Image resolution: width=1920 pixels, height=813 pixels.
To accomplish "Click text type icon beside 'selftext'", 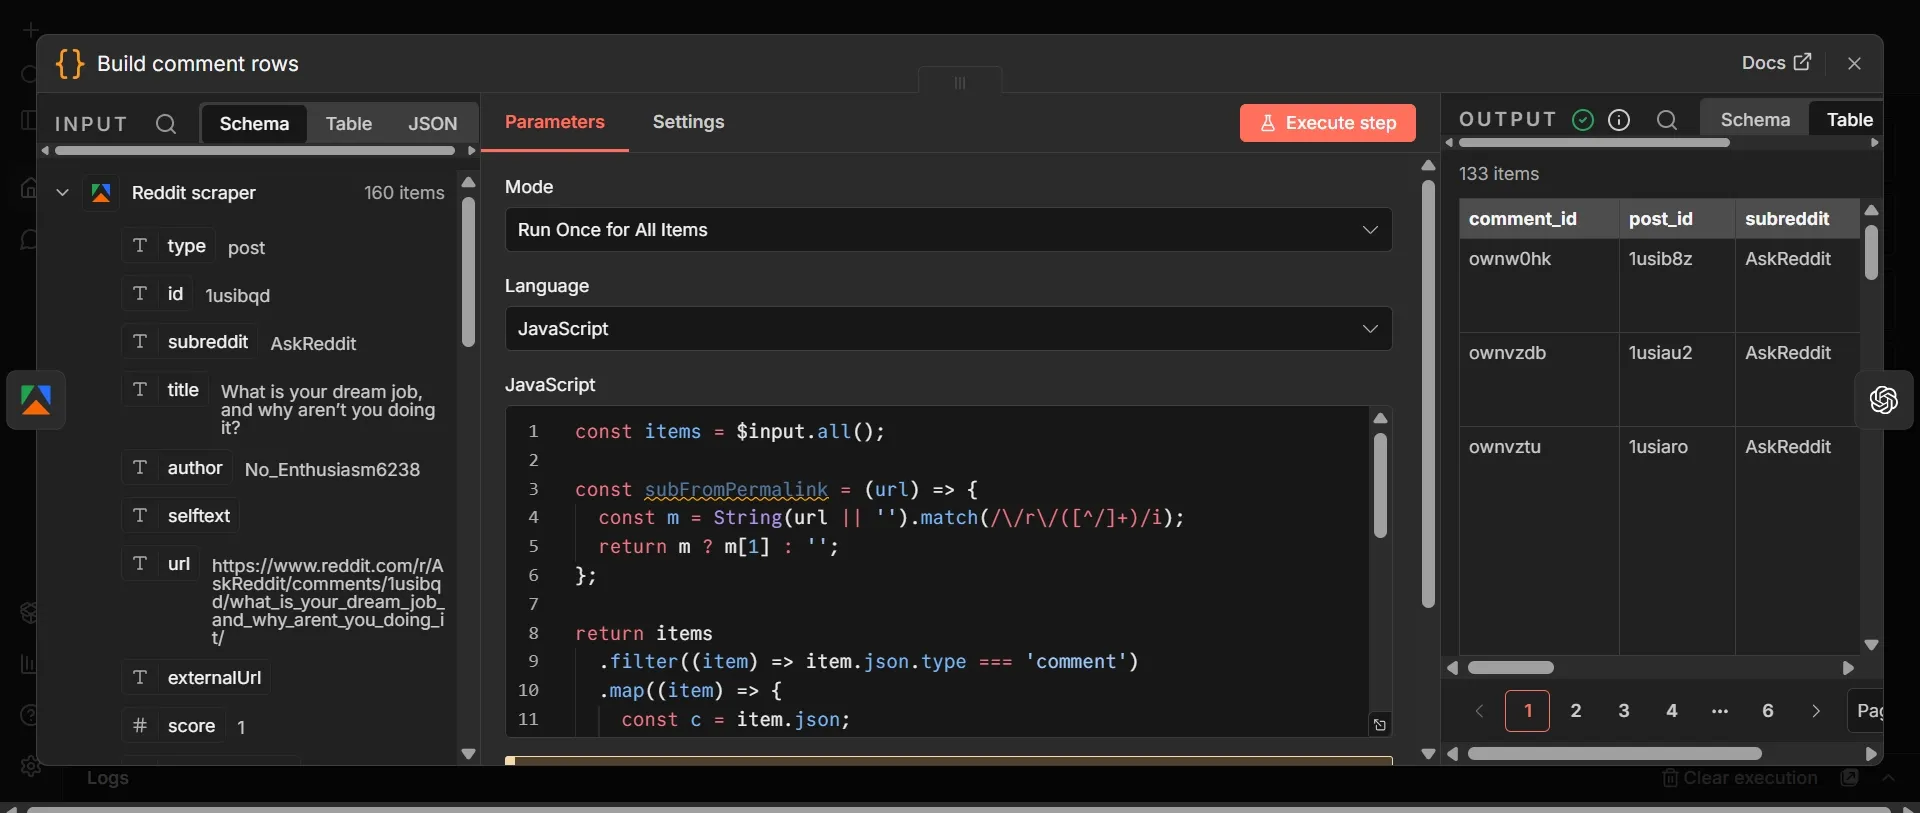I will tap(140, 516).
